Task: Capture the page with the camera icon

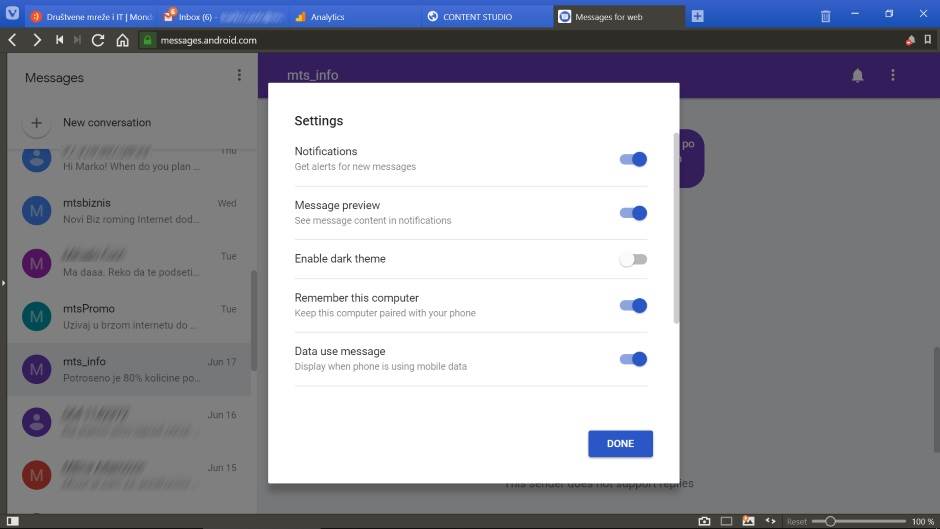Action: (704, 521)
